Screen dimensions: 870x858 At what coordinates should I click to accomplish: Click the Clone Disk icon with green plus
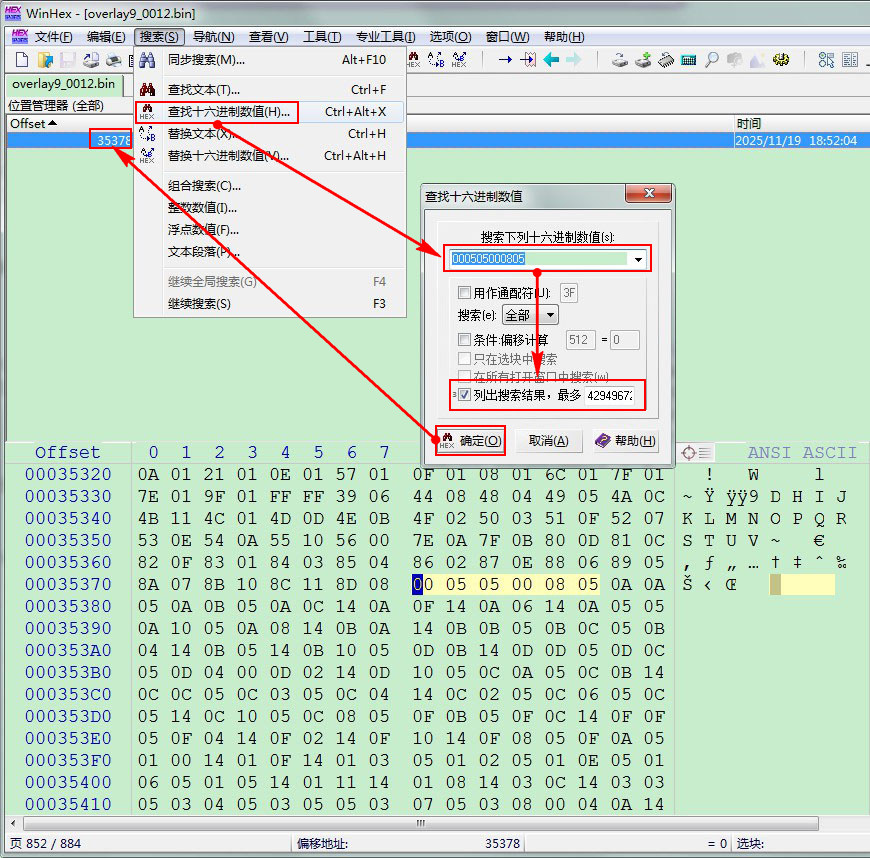point(643,59)
